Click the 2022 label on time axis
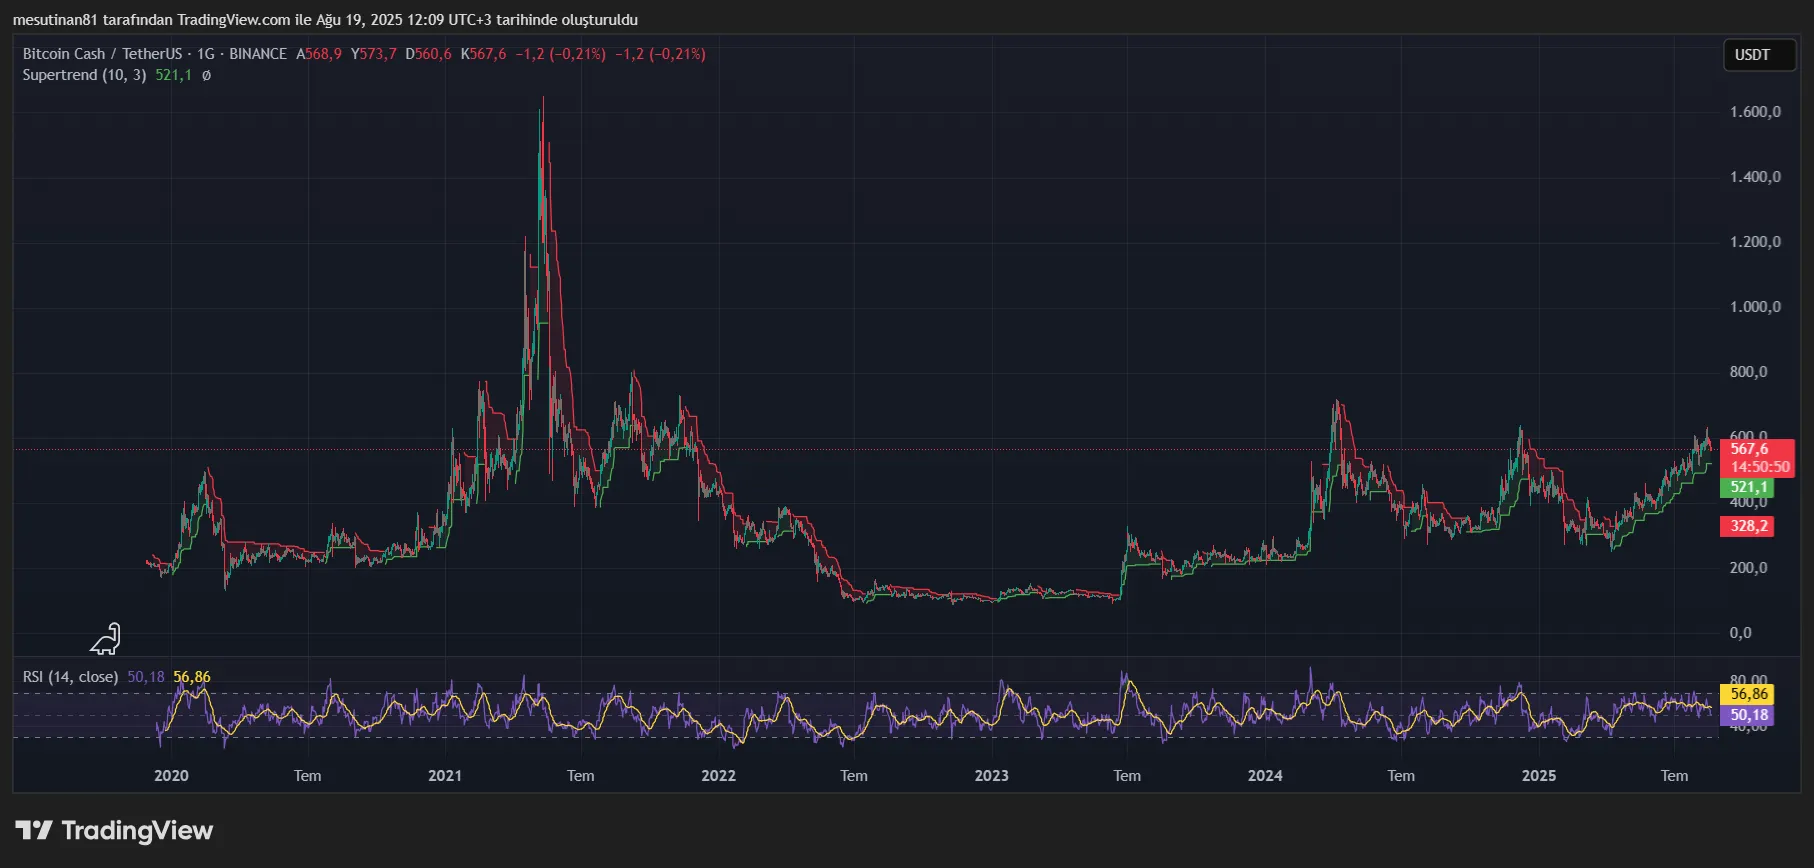Viewport: 1814px width, 868px height. tap(718, 776)
